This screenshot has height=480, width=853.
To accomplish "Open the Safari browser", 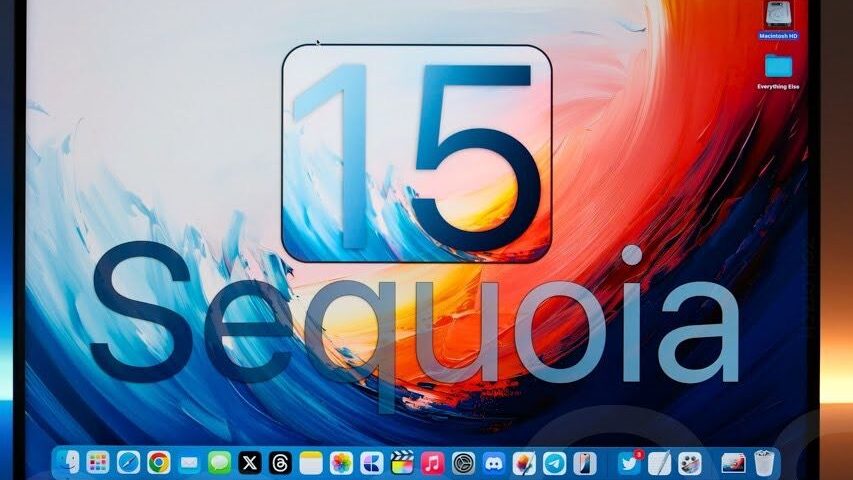I will [128, 463].
